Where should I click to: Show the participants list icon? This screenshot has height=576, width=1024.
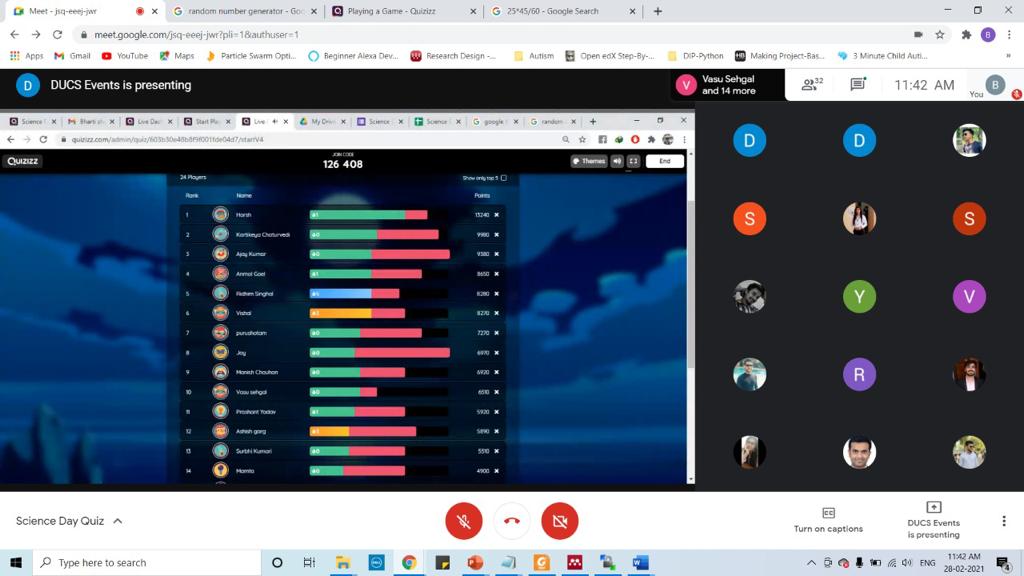click(811, 85)
